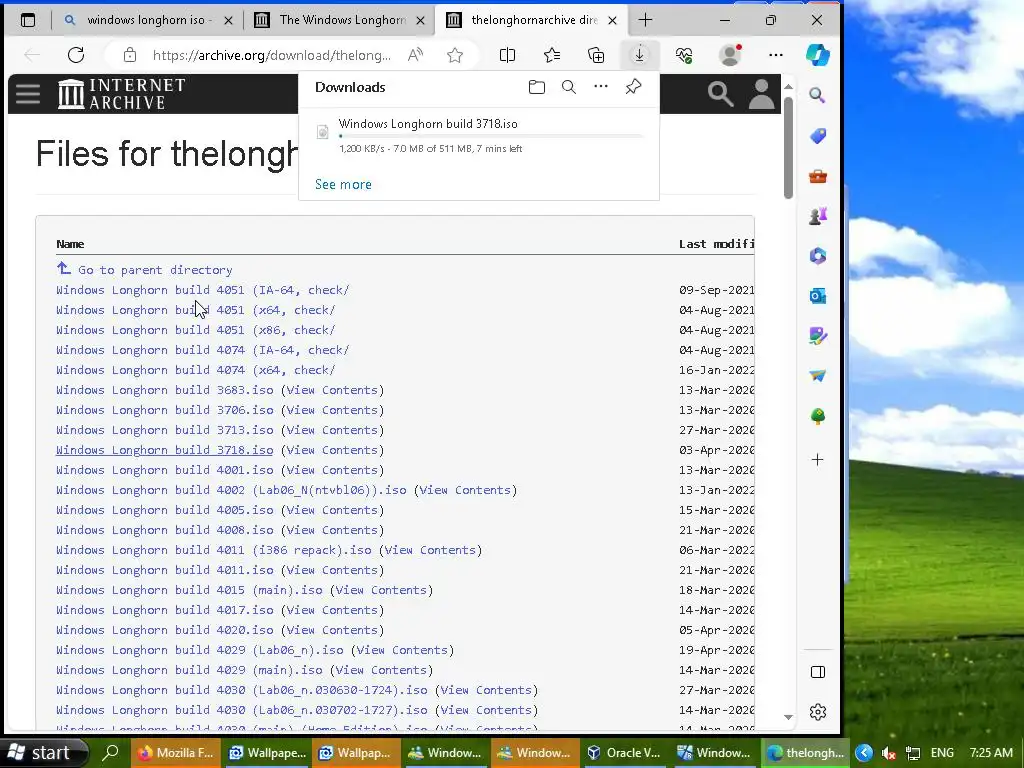Download build 4029 (Lab06_n).iso
The width and height of the screenshot is (1024, 768).
point(200,650)
